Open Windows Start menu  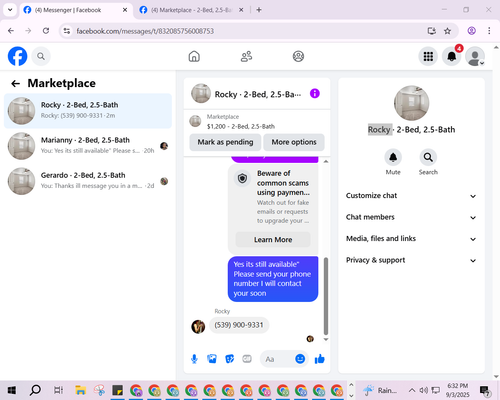12,390
